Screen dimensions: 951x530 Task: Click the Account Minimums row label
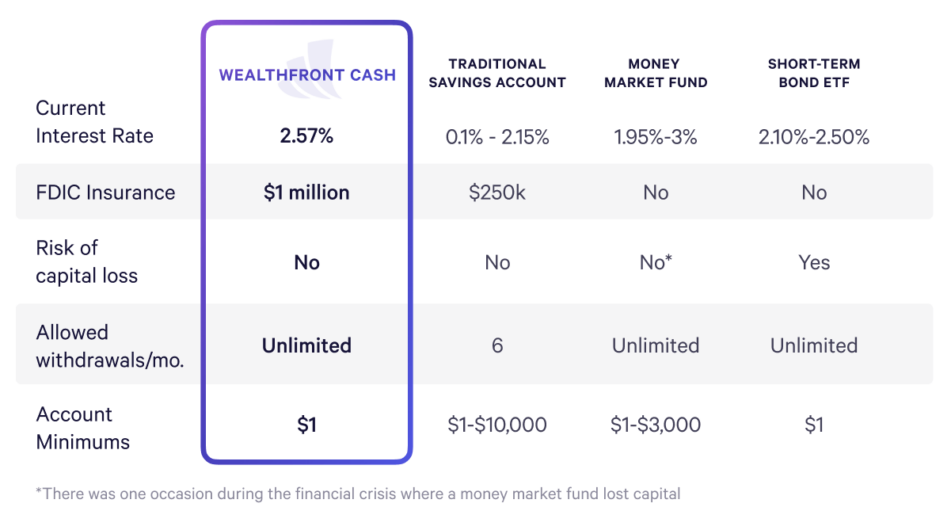coord(83,428)
